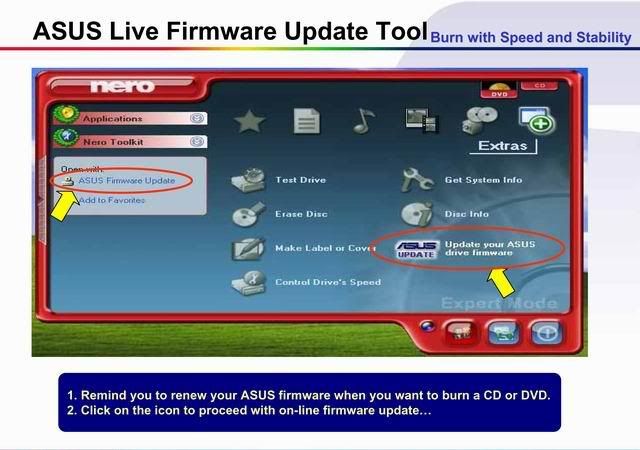Click the Test Drive icon
Image resolution: width=640 pixels, height=450 pixels.
tap(249, 180)
